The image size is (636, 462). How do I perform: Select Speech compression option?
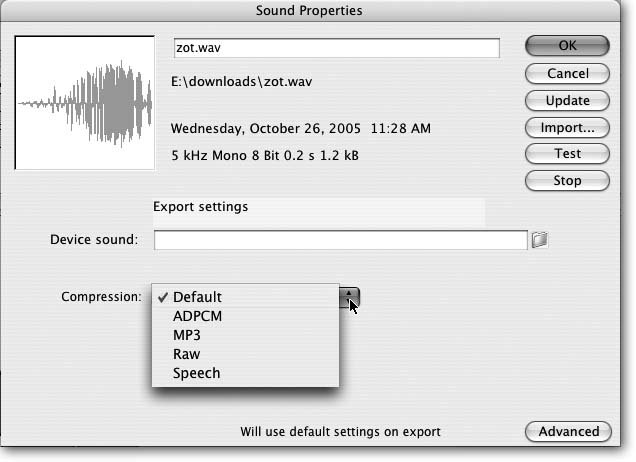click(196, 373)
